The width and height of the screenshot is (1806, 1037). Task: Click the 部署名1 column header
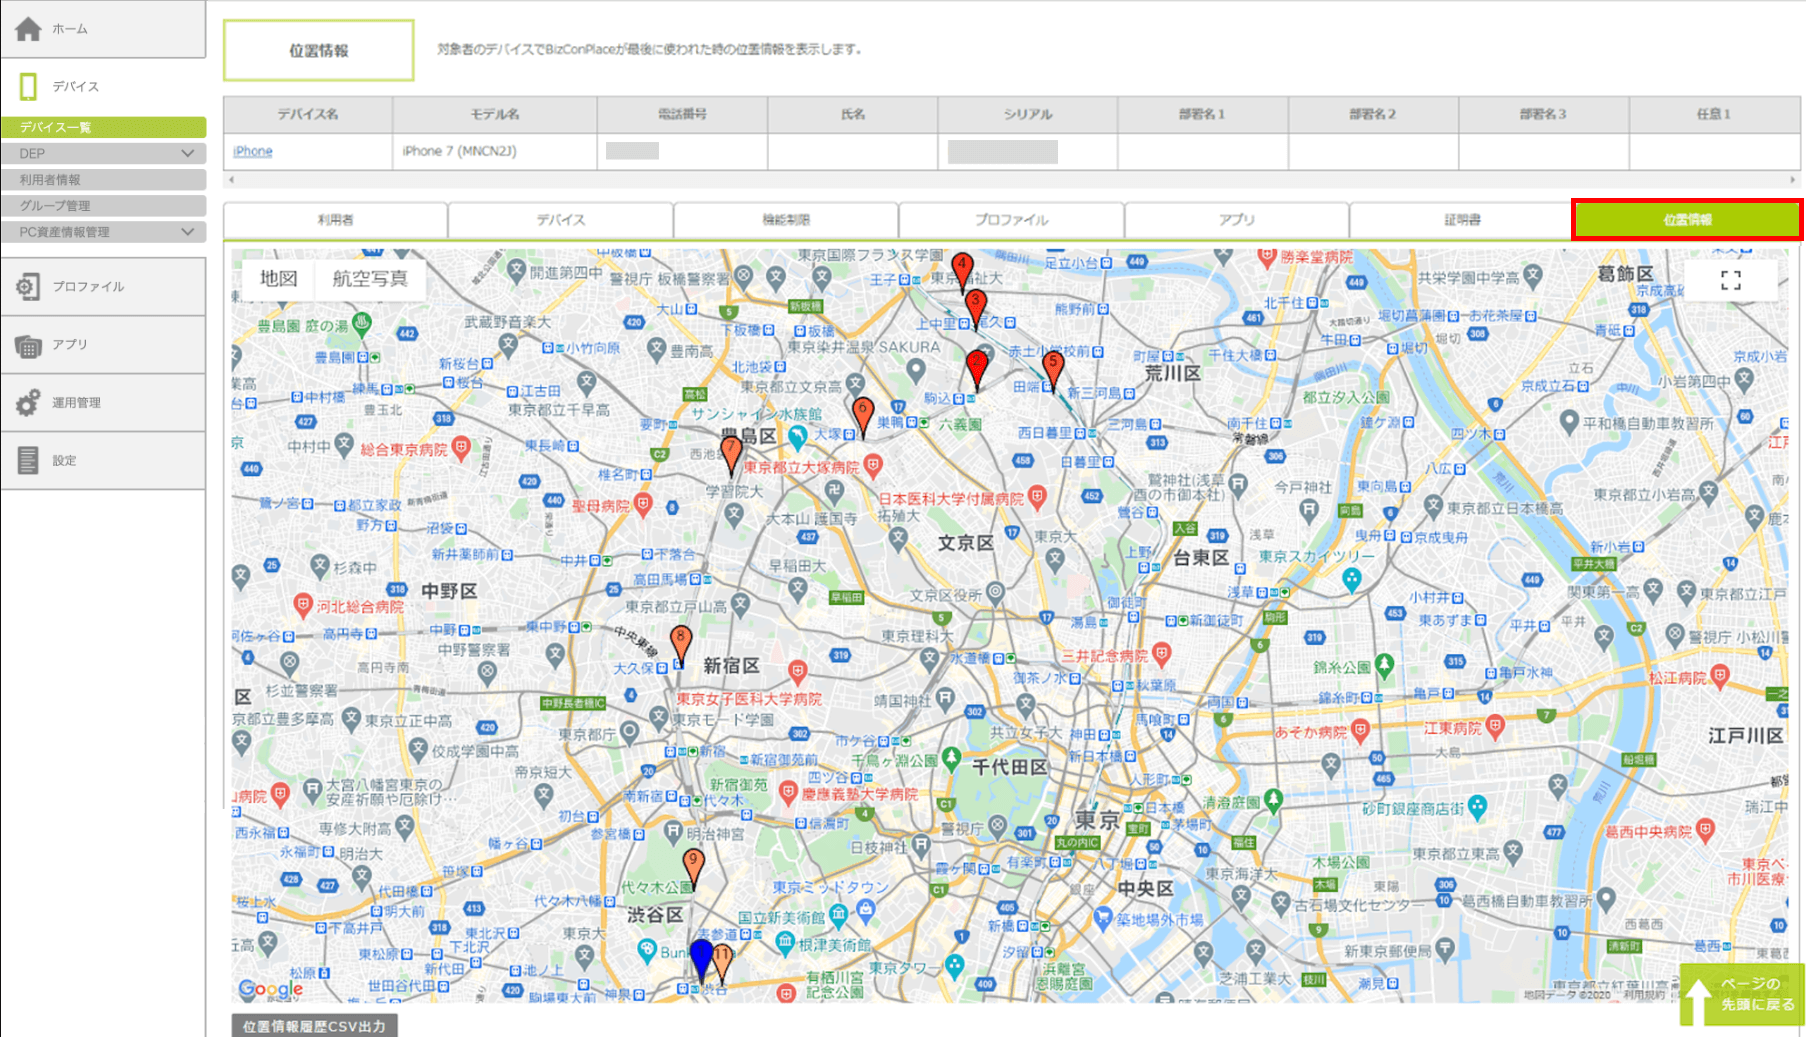click(1203, 114)
